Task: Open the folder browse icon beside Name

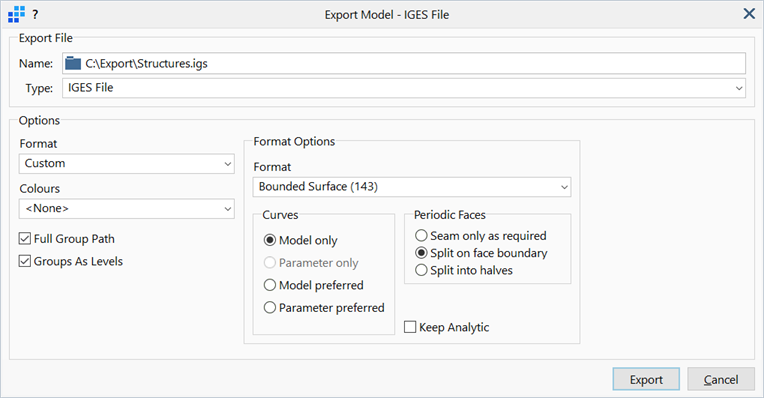Action: click(73, 63)
